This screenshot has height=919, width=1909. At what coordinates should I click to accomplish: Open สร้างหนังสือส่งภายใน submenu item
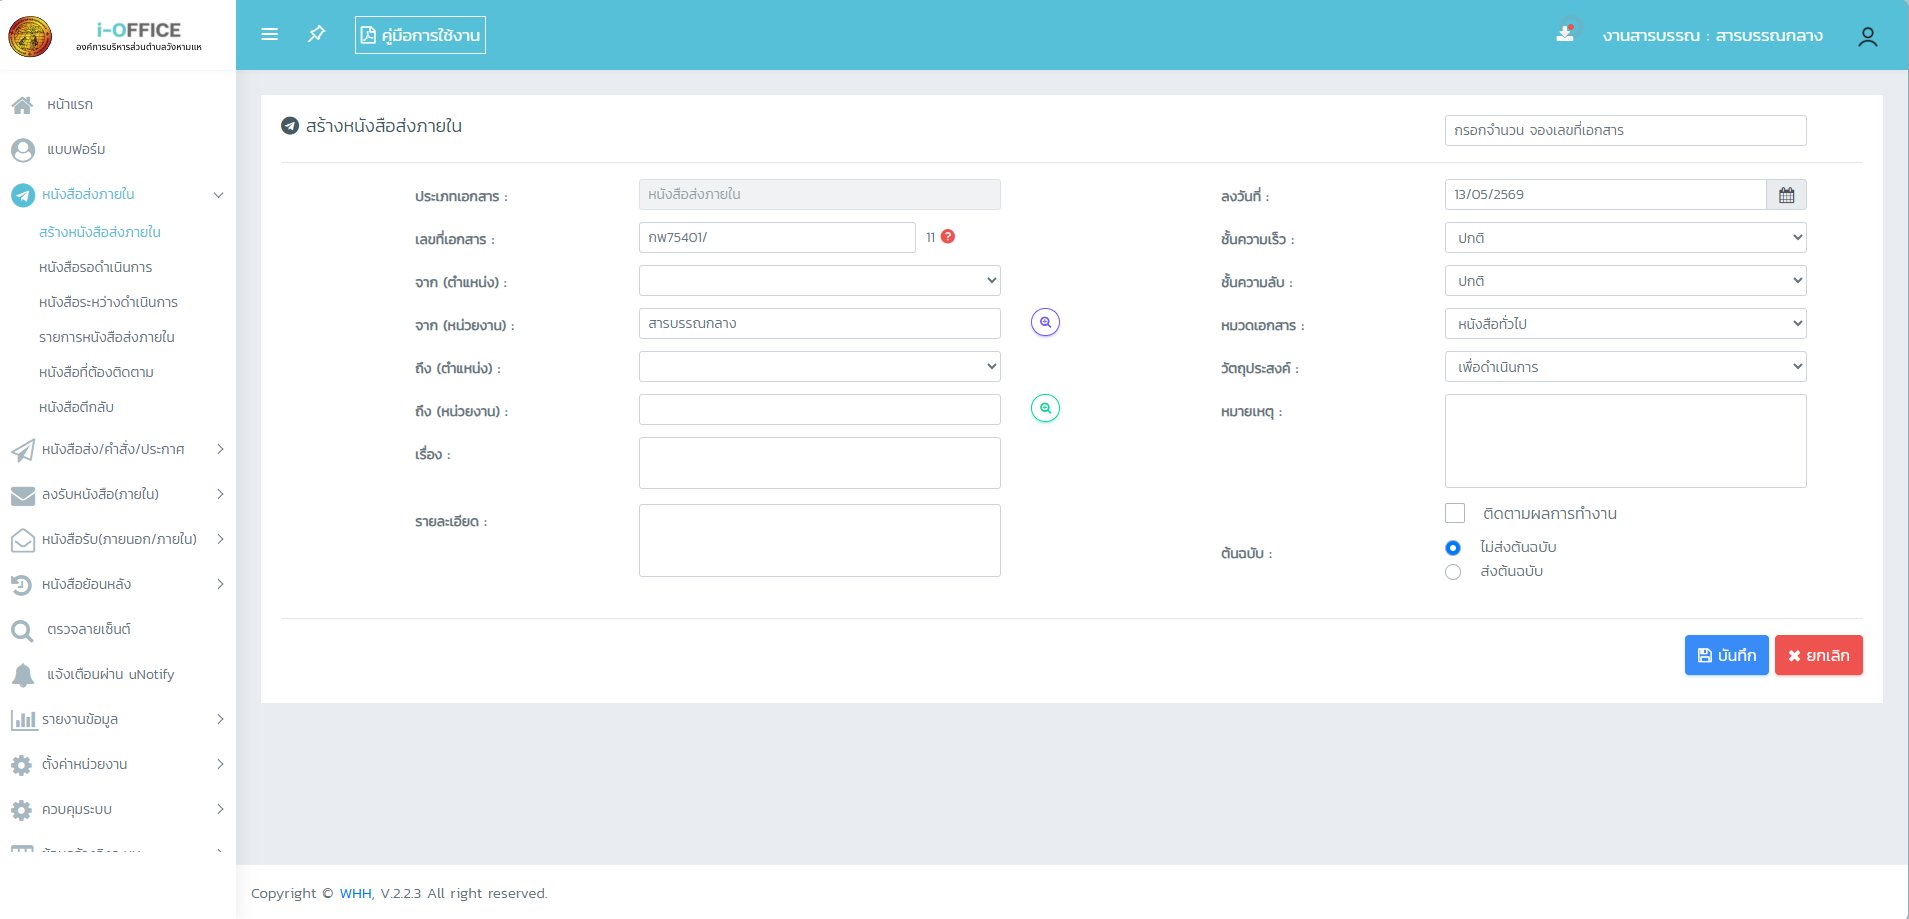(x=100, y=232)
